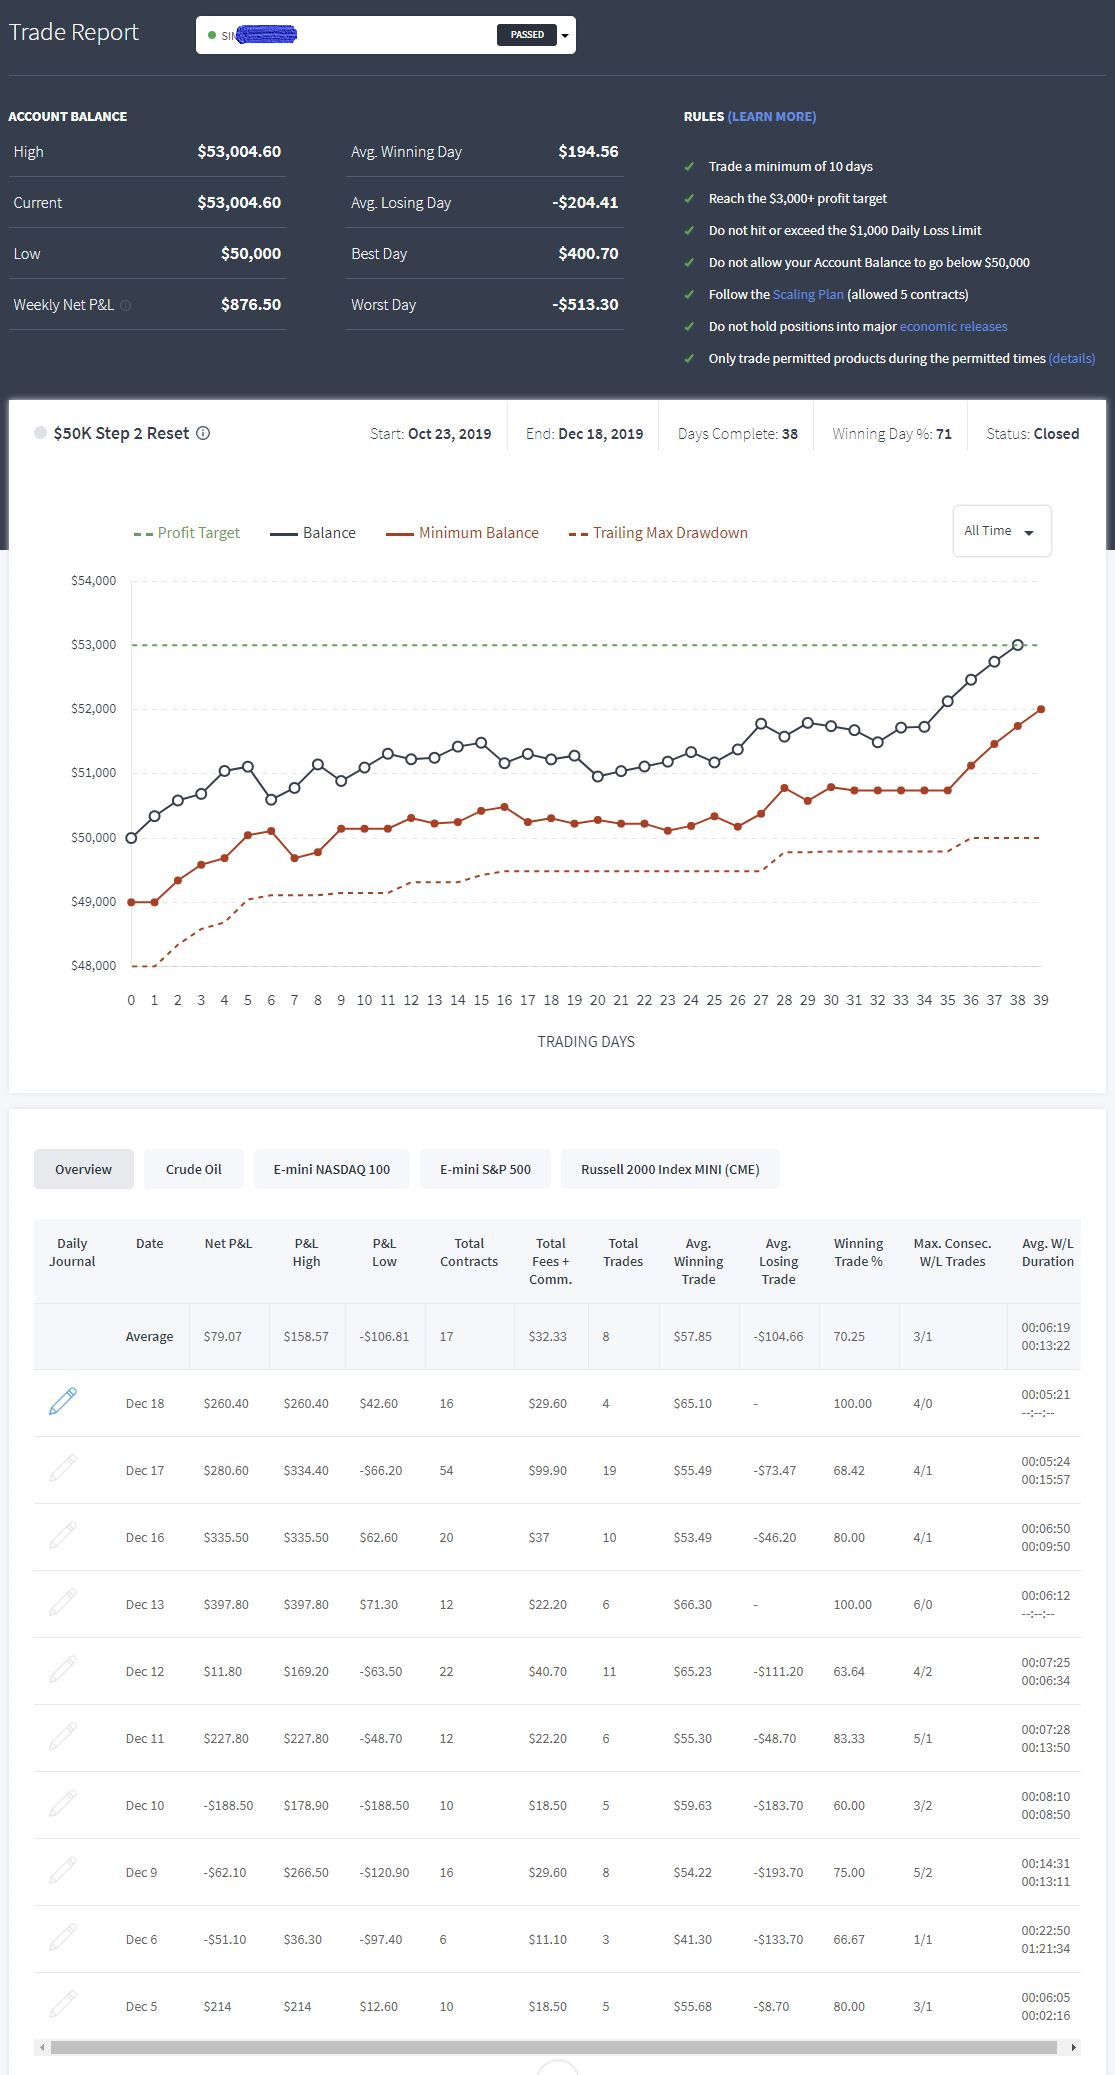Click info icon beside $50K Step 2 Reset

coord(203,433)
